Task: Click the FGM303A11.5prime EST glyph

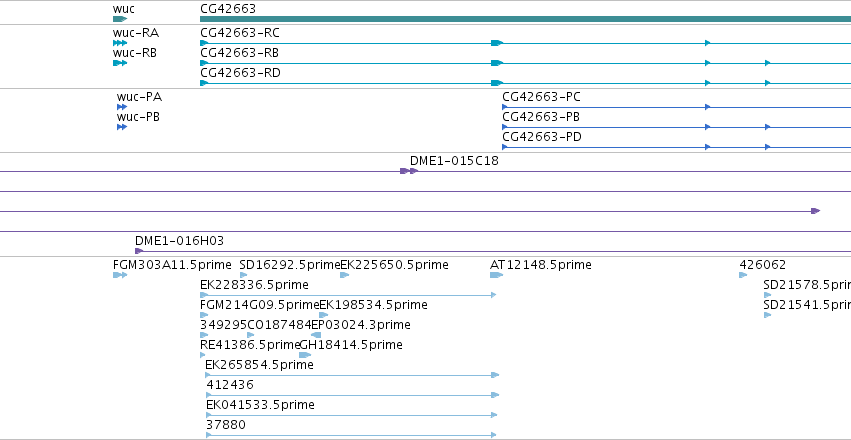Action: coord(120,275)
